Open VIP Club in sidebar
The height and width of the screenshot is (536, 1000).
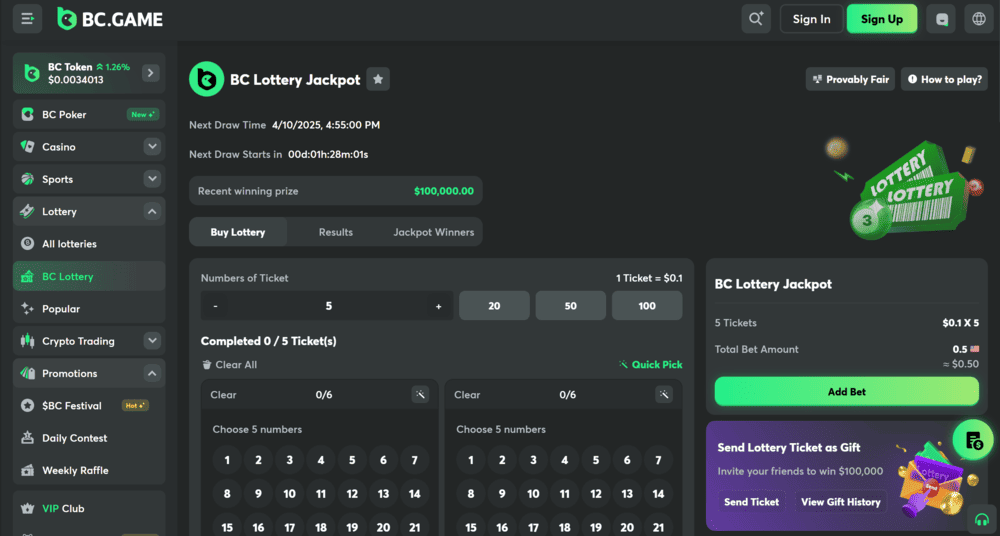[89, 509]
